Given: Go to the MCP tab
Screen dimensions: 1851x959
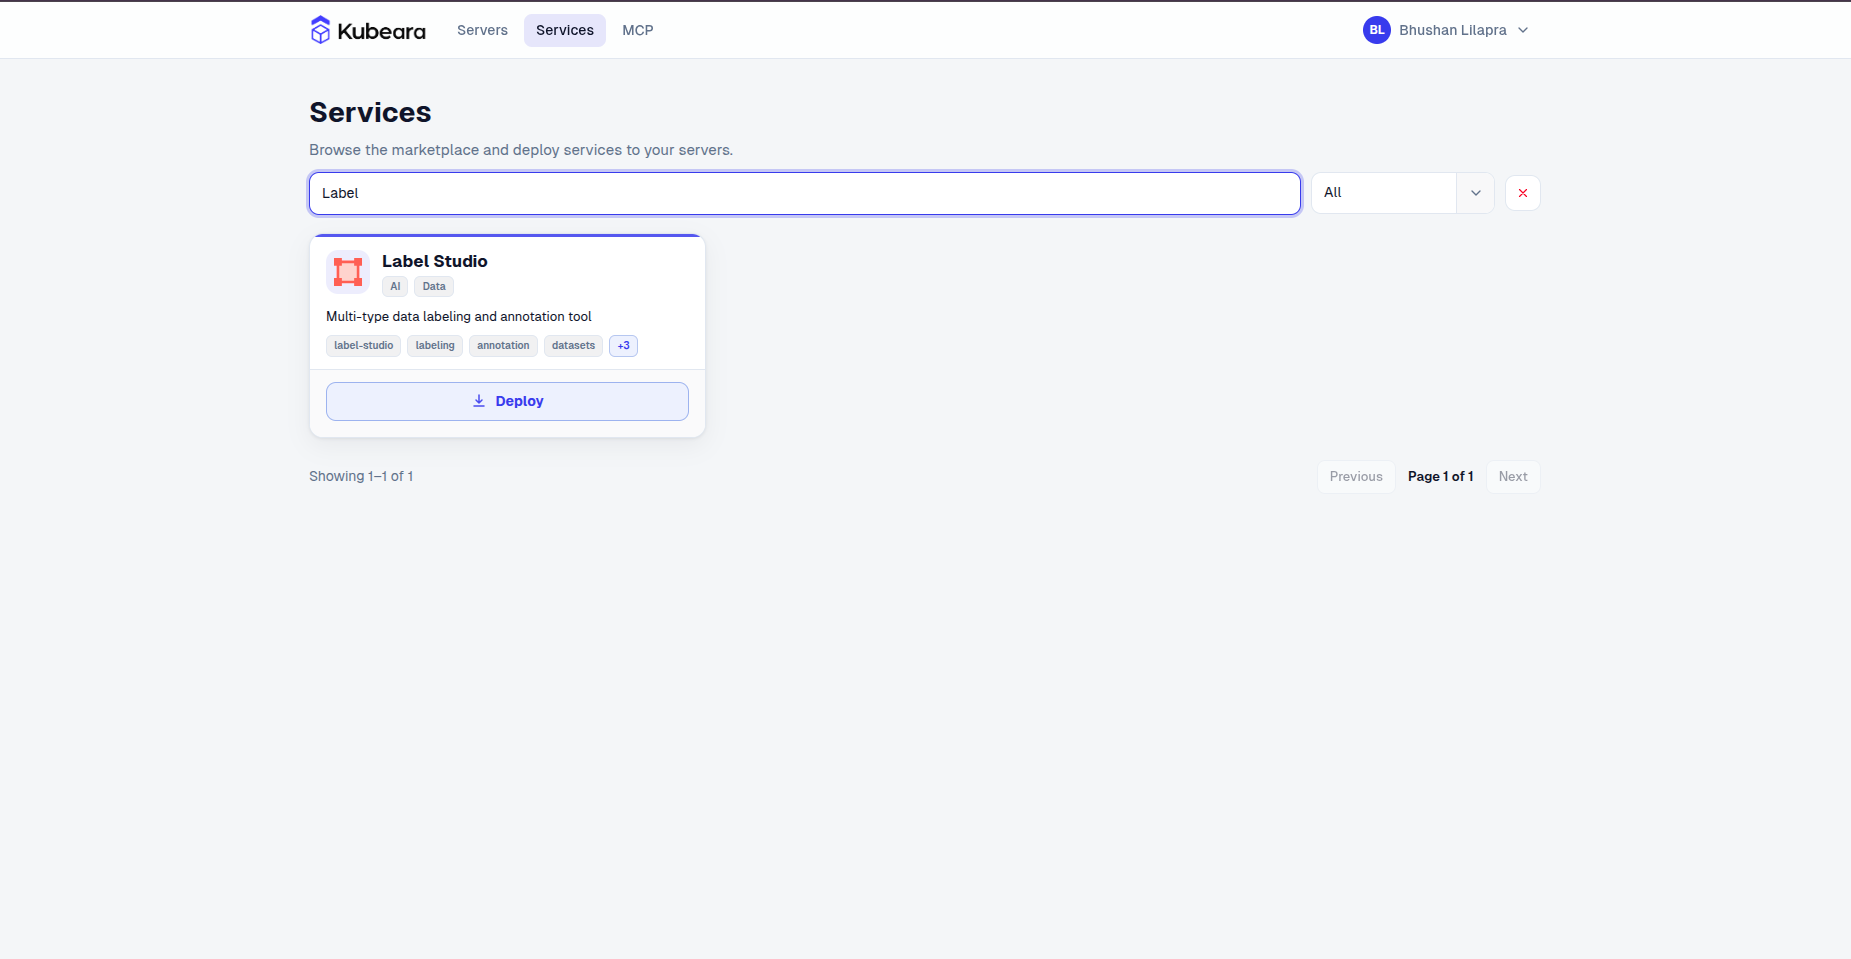Looking at the screenshot, I should [x=638, y=30].
